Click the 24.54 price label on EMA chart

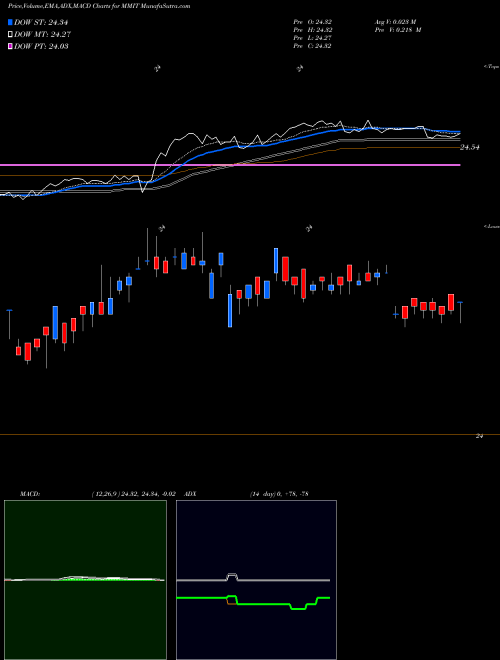point(470,147)
